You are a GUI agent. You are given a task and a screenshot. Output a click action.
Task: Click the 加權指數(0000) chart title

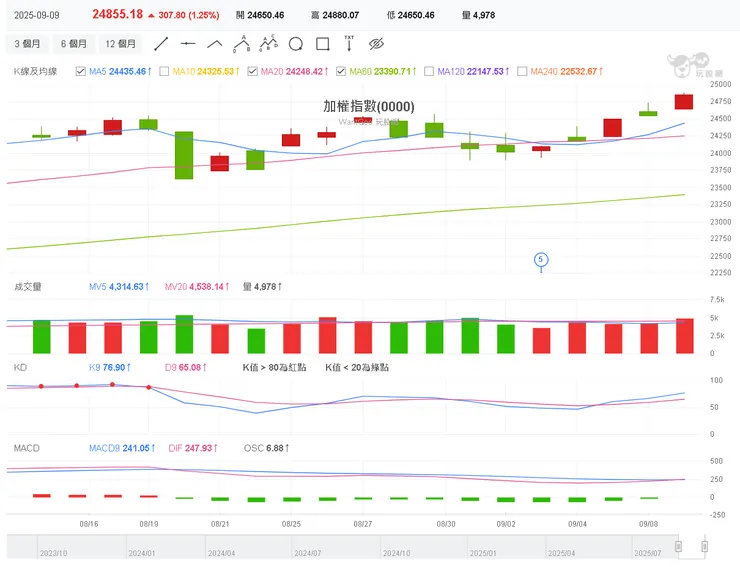369,106
